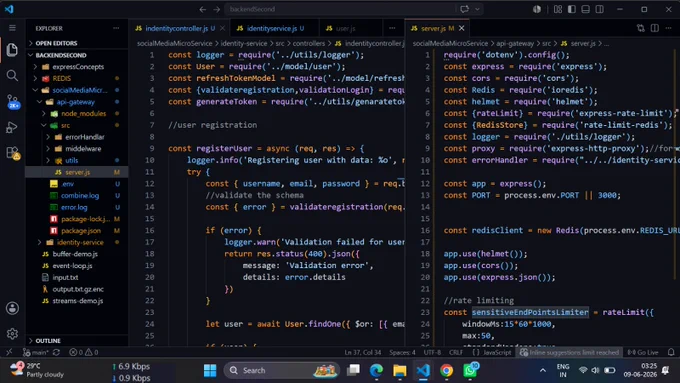Open the Customize Layout icon
This screenshot has width=680, height=383.
click(x=558, y=9)
